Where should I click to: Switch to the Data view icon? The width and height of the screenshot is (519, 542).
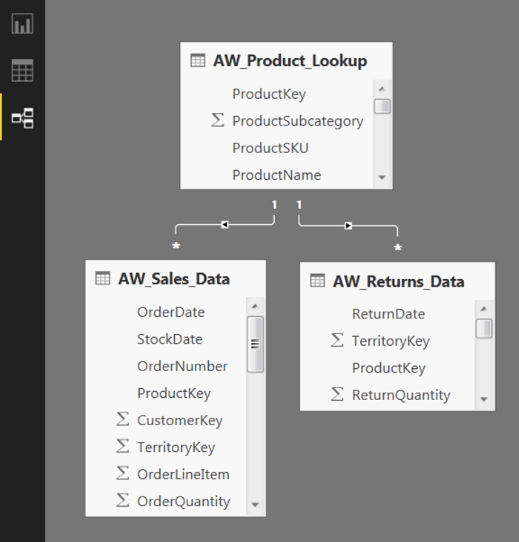click(x=22, y=71)
